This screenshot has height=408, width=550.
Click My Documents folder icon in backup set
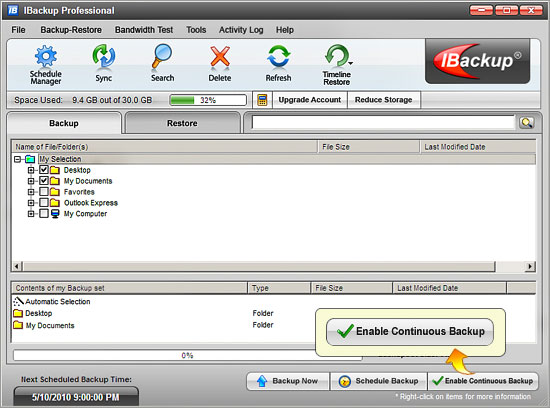pyautogui.click(x=18, y=325)
